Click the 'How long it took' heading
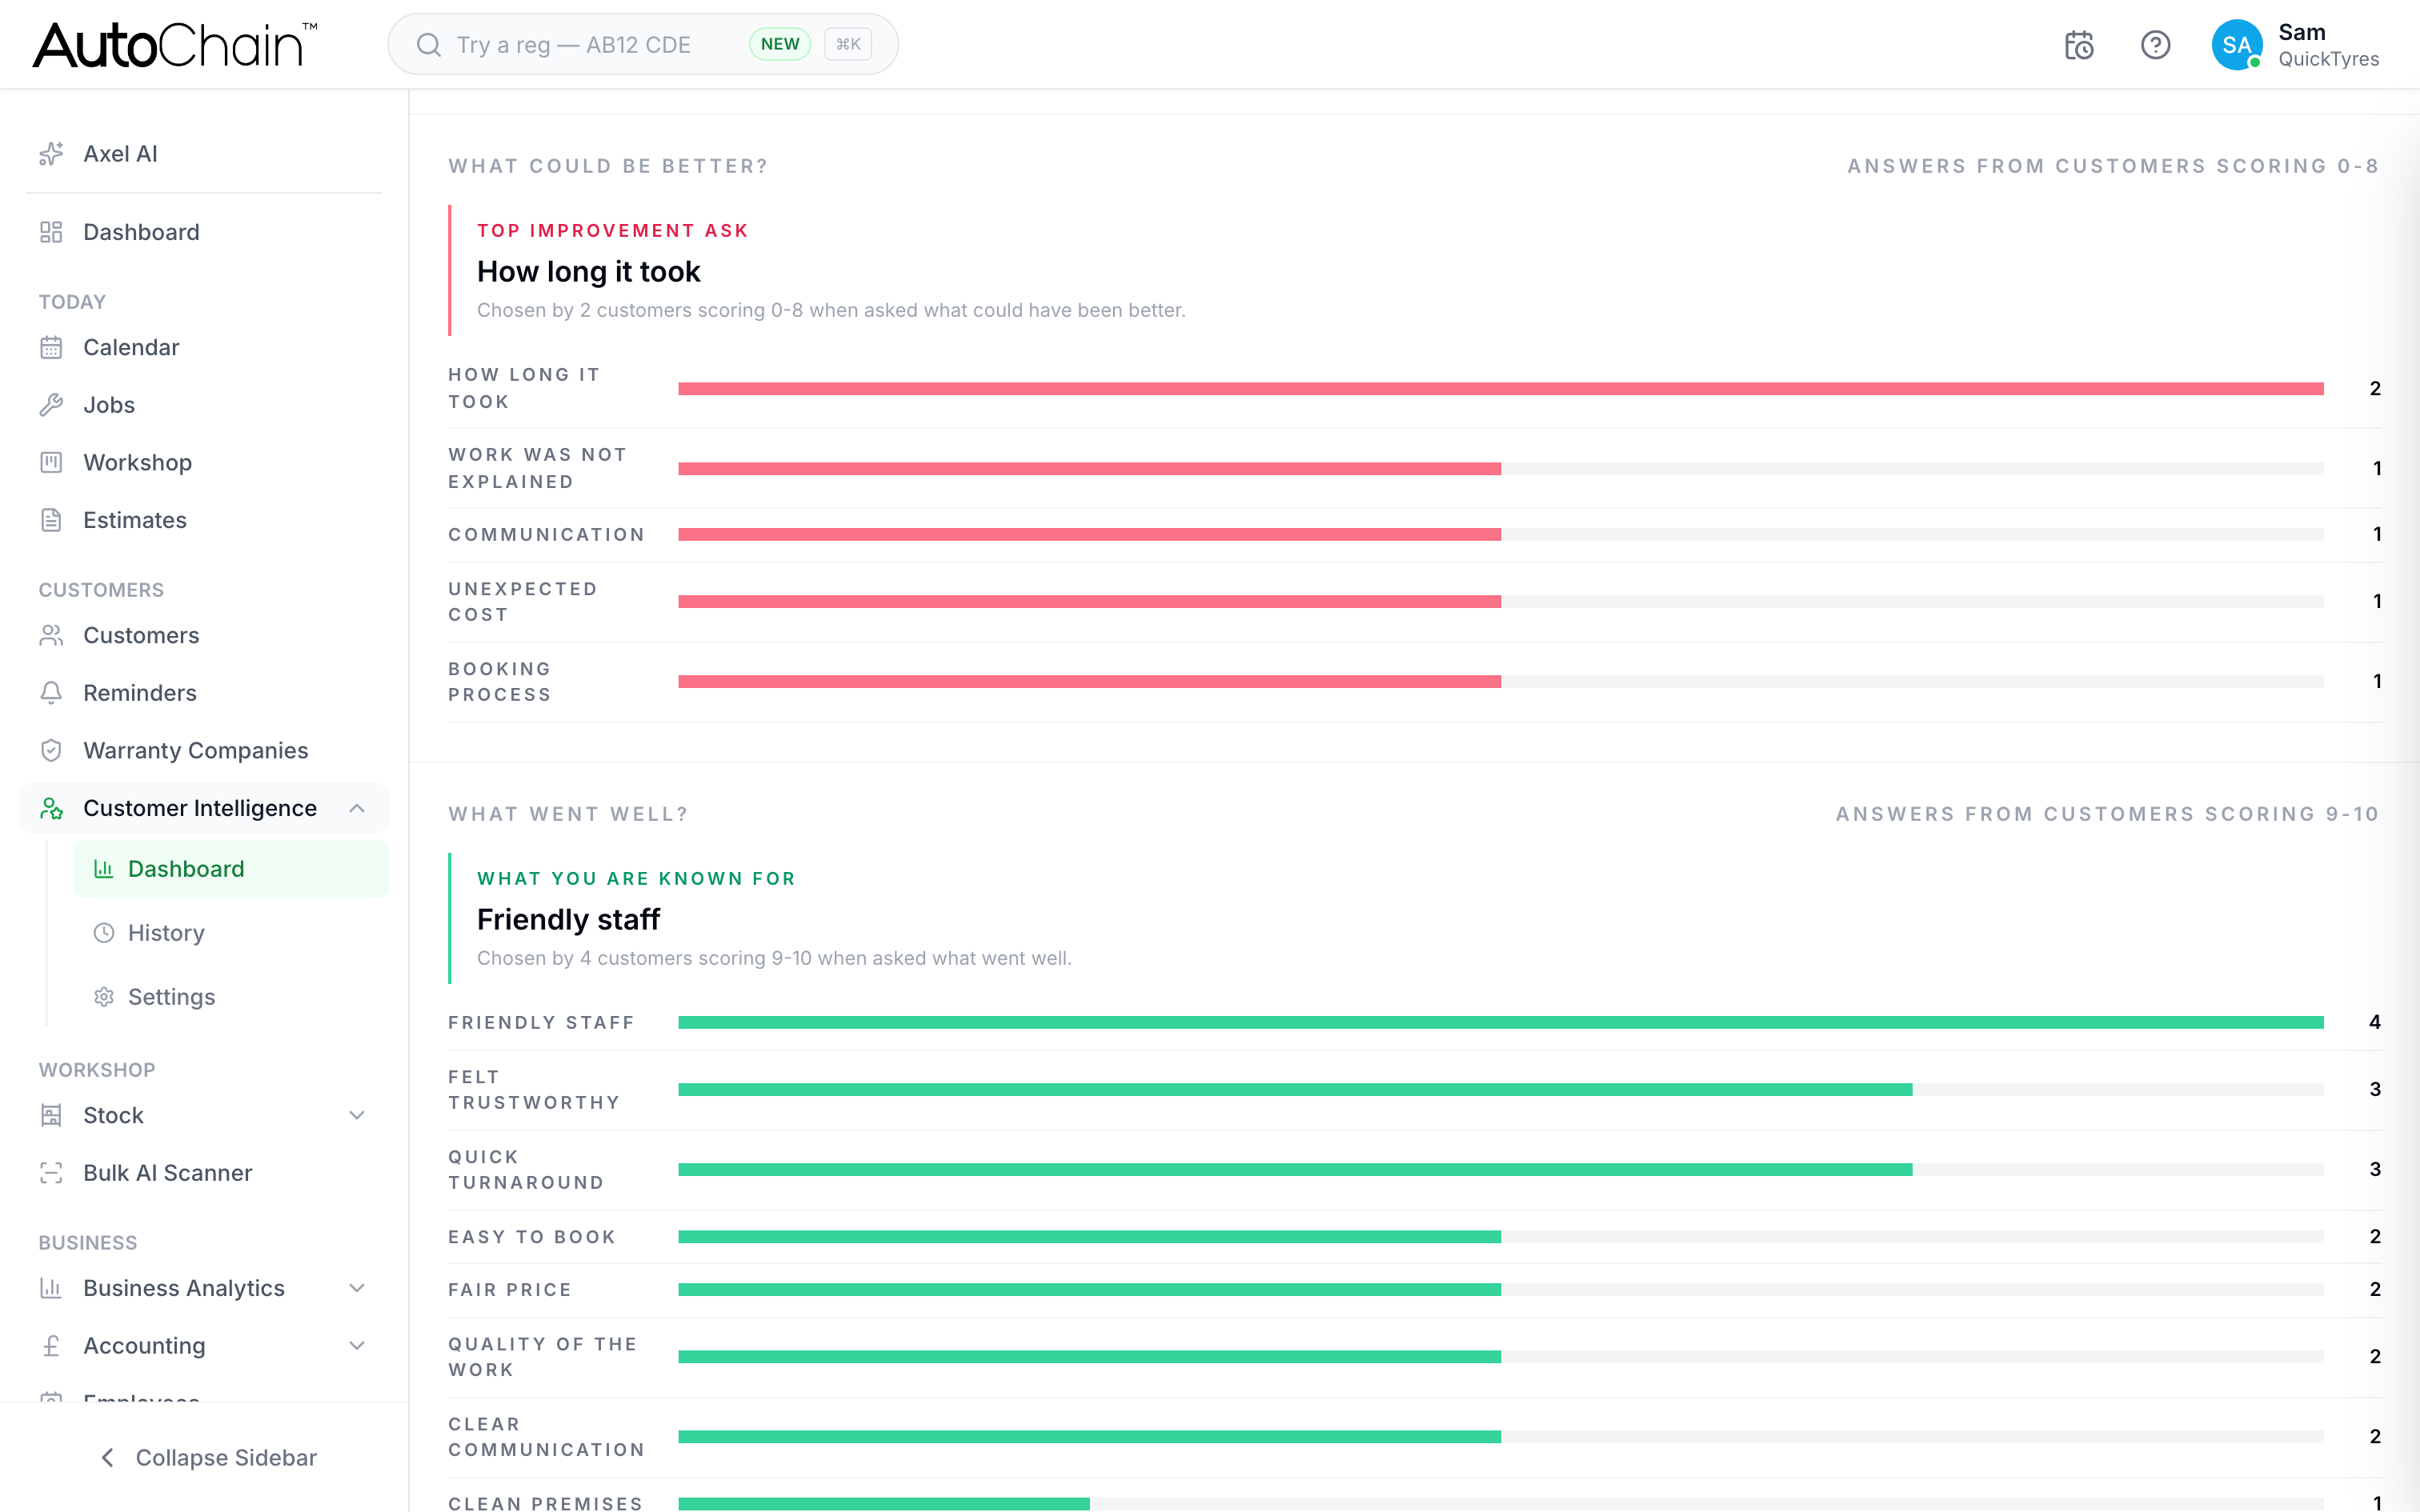 [x=589, y=272]
